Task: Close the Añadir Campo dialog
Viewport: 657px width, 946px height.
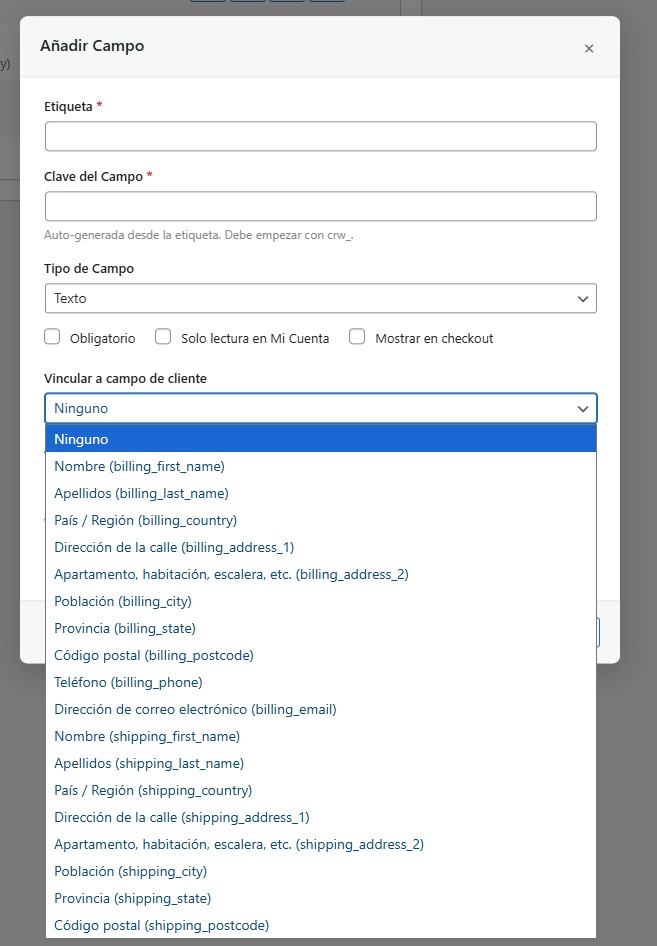Action: pyautogui.click(x=589, y=48)
